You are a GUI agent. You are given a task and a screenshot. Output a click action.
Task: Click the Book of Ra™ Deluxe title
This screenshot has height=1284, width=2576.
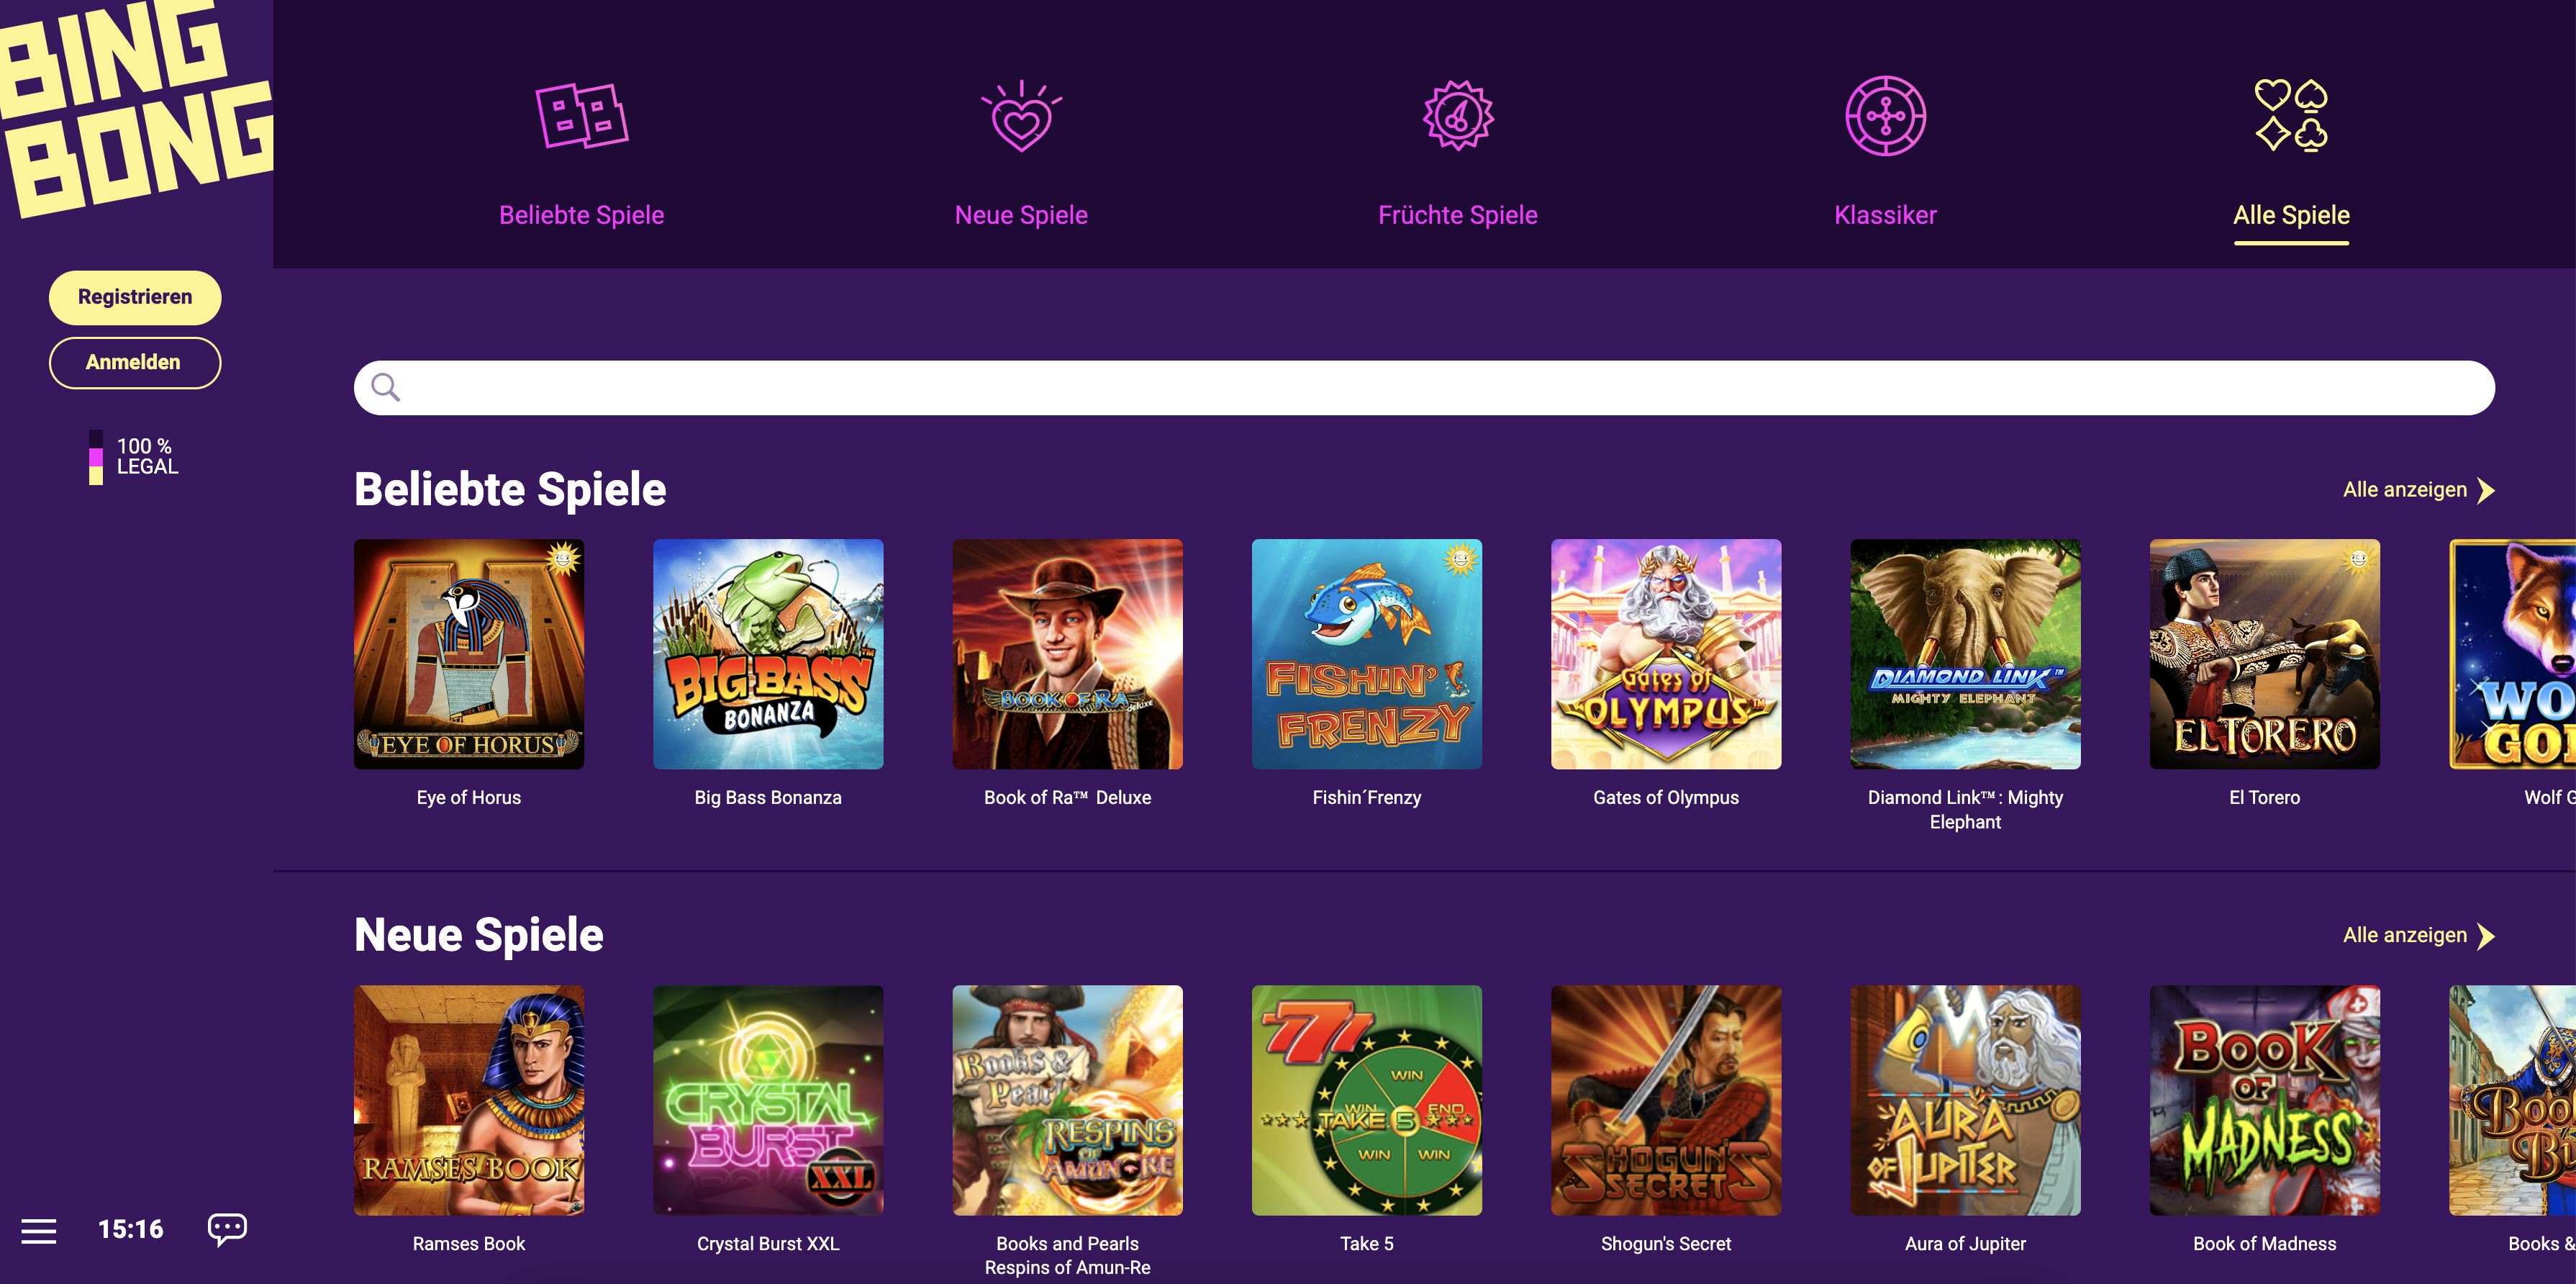(1067, 798)
